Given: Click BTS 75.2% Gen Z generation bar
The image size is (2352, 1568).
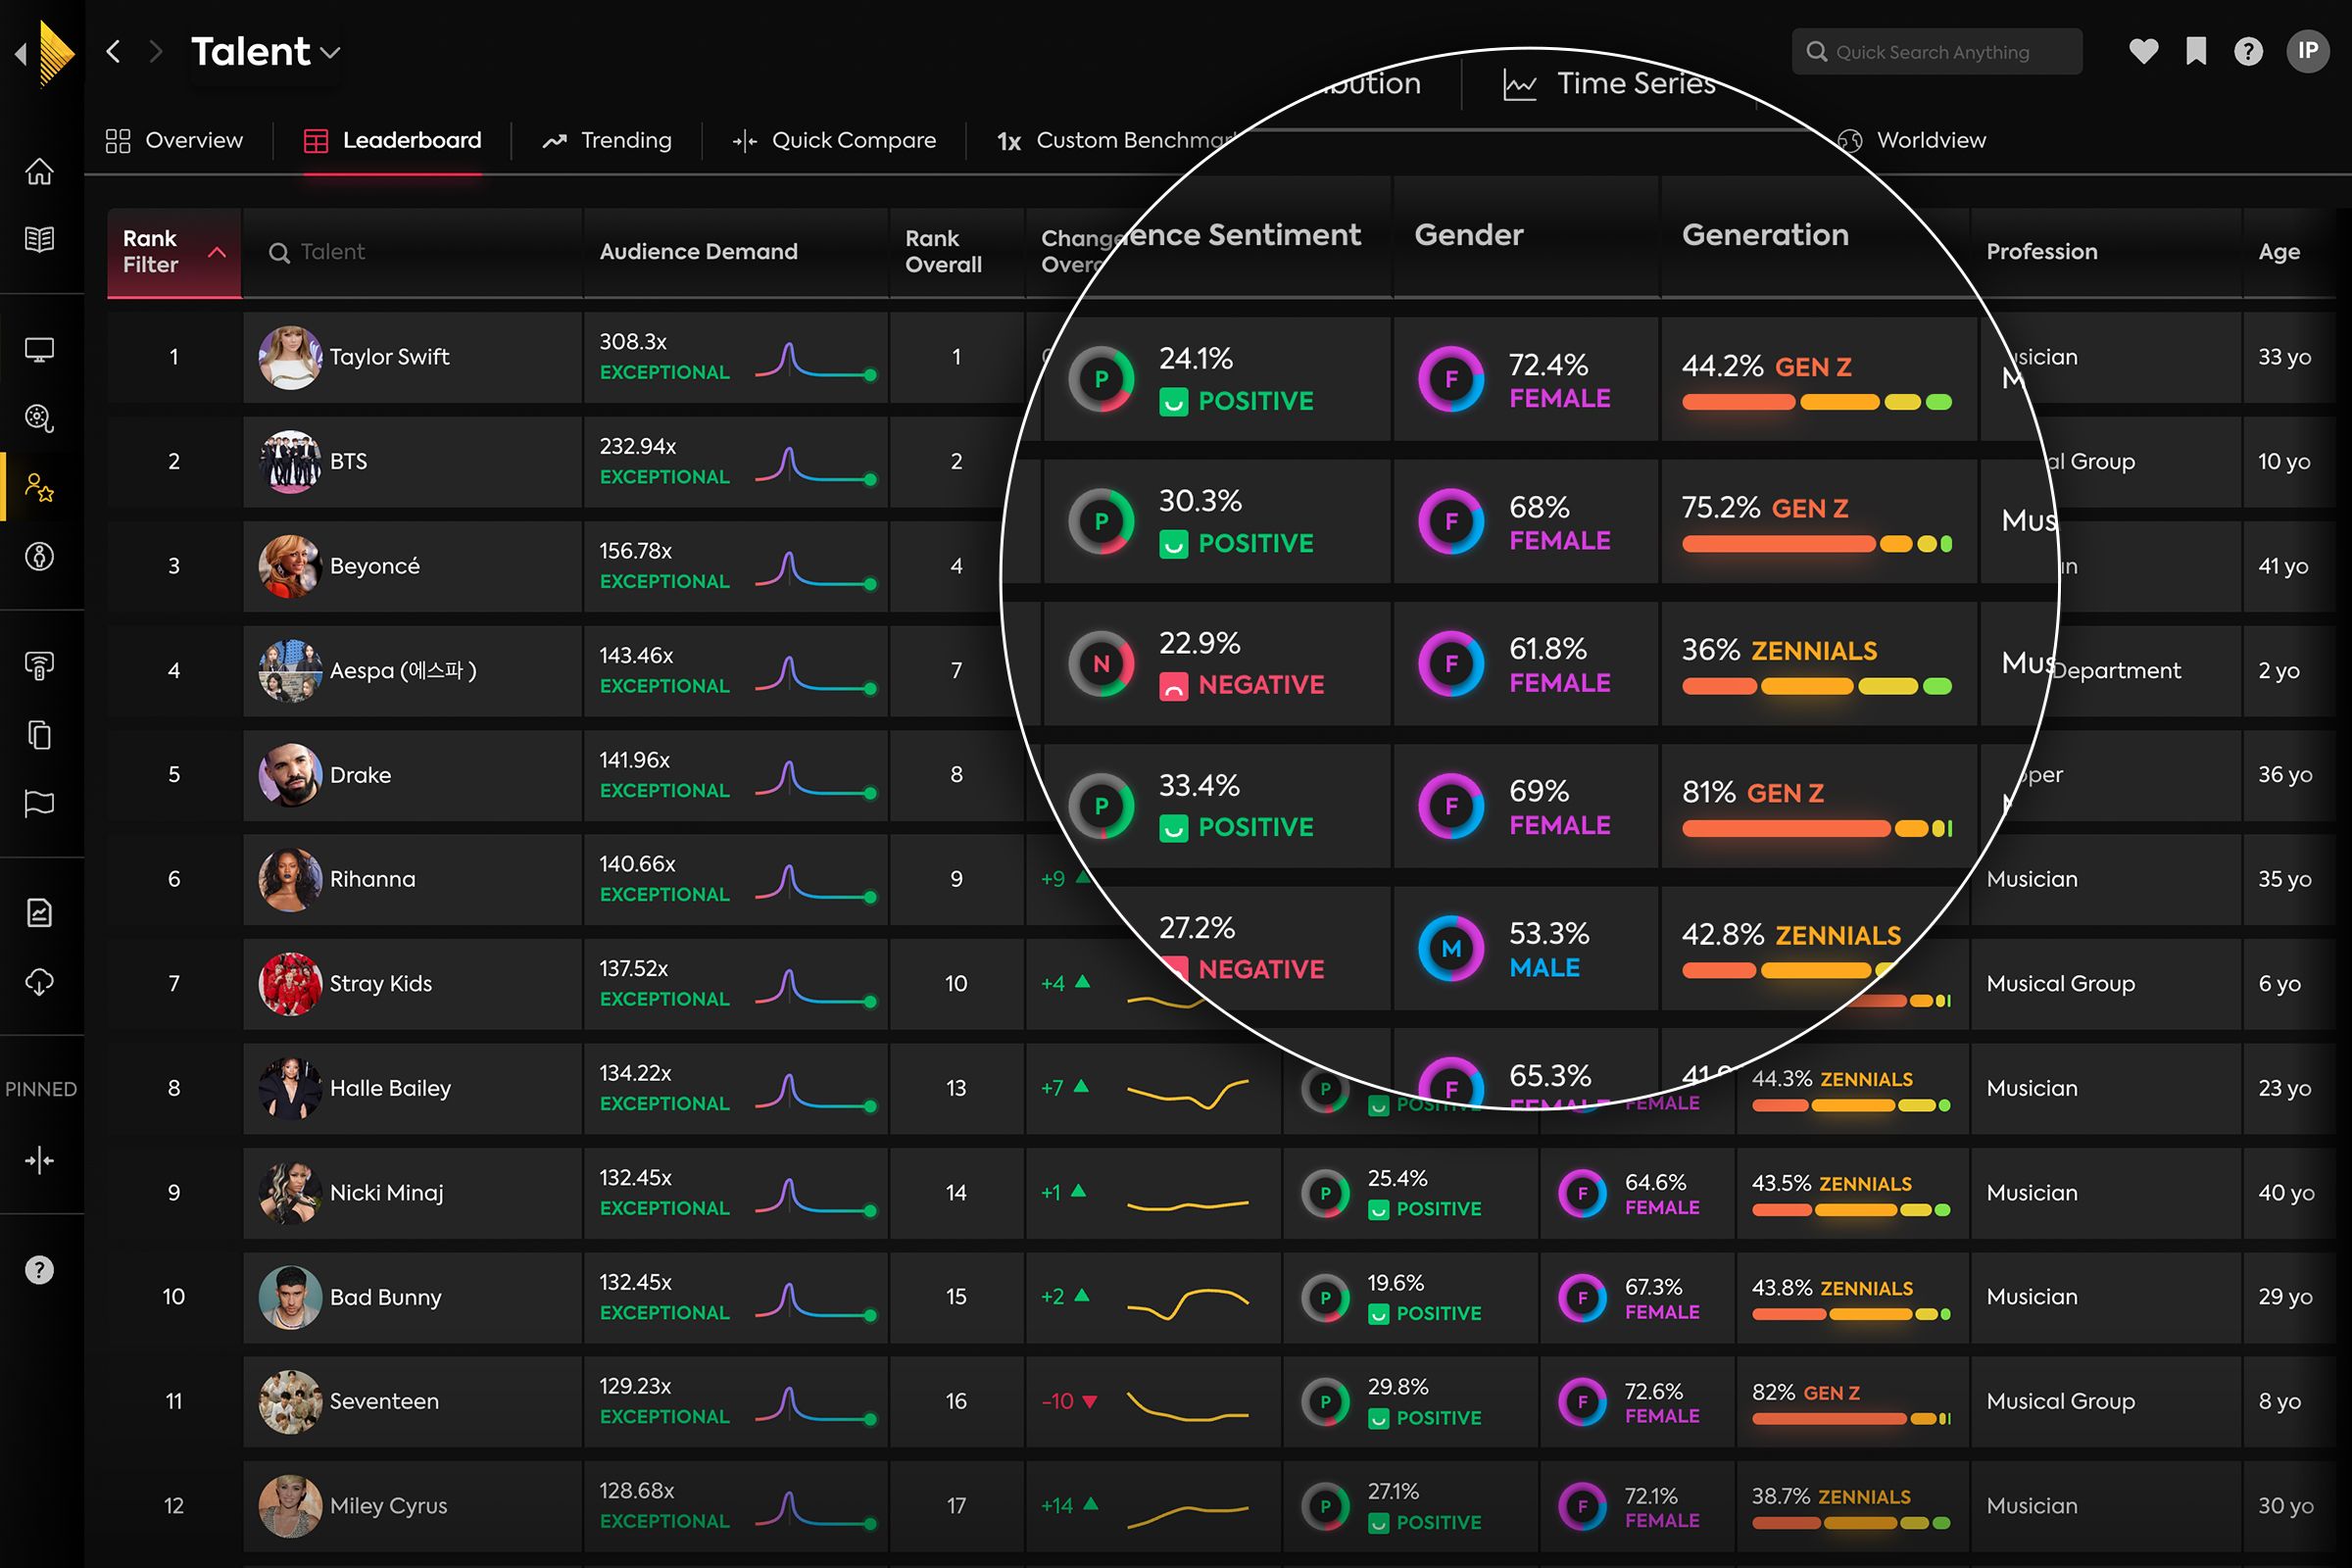Looking at the screenshot, I should (1816, 544).
